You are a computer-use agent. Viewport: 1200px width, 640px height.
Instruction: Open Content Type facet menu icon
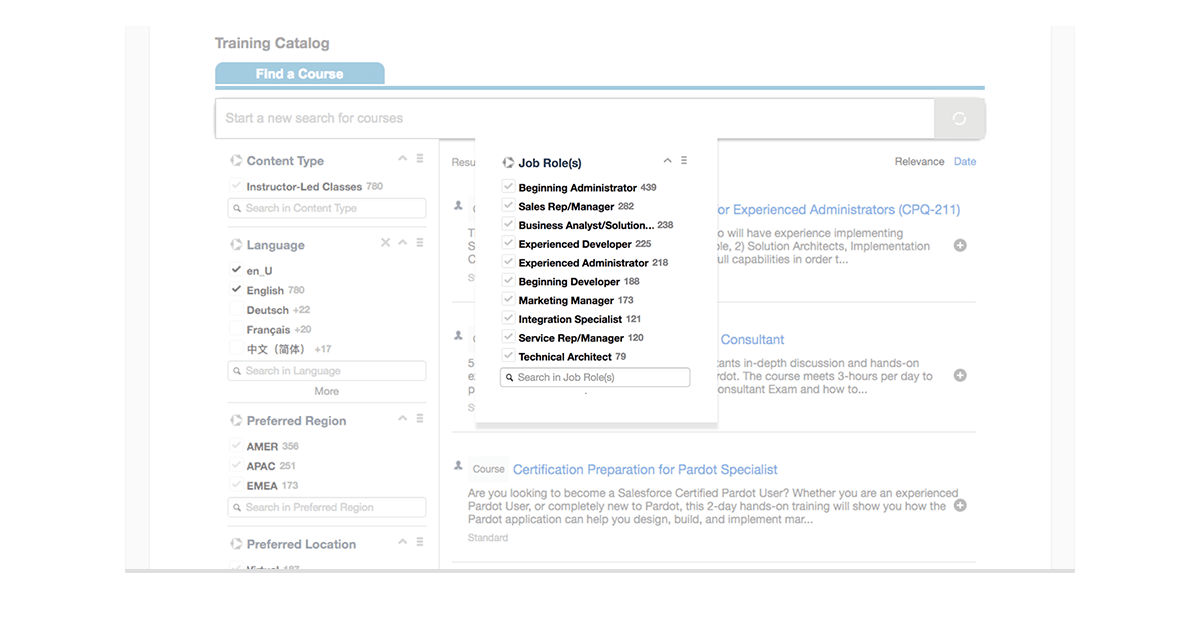(420, 159)
